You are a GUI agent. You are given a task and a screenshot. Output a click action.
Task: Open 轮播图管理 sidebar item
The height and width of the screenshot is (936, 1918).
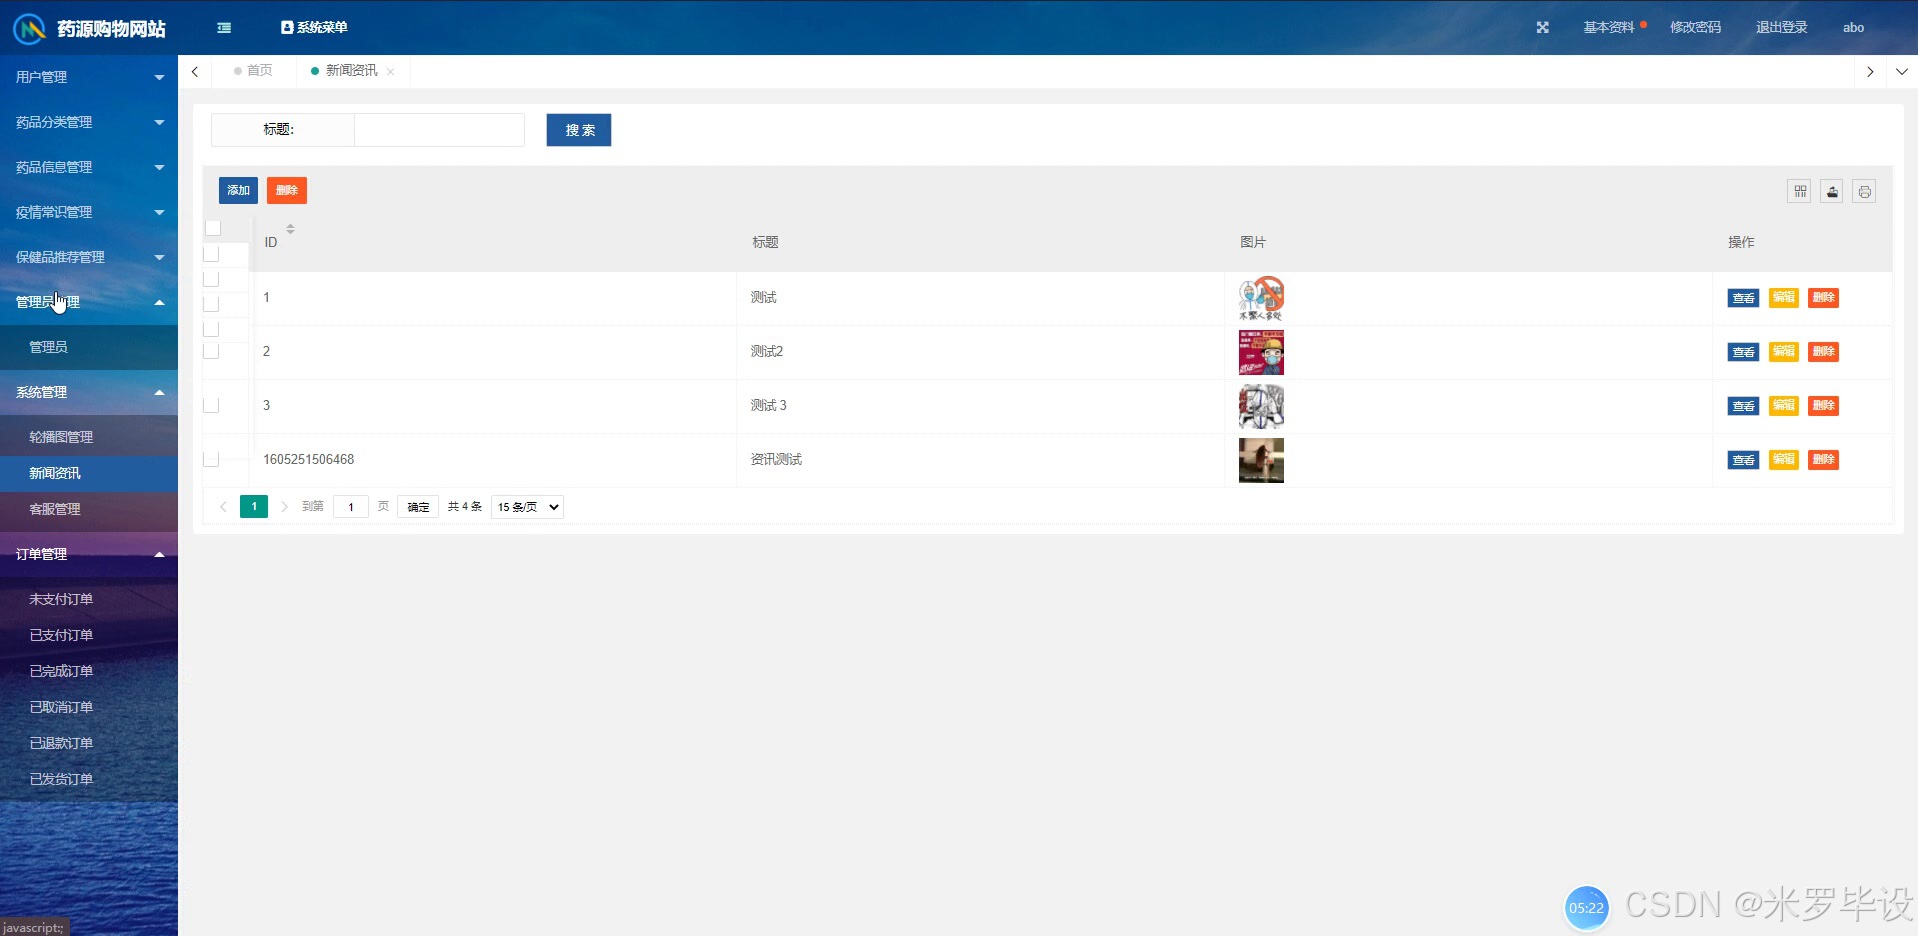[89, 437]
